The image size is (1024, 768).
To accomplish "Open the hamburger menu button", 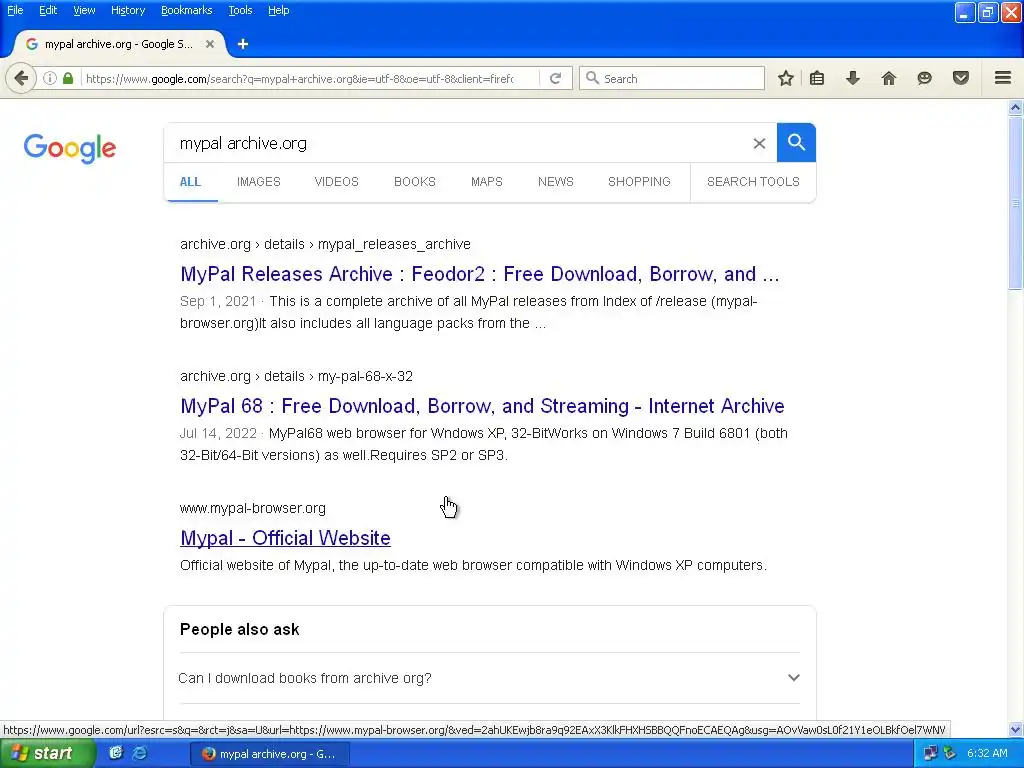I will (x=1003, y=78).
